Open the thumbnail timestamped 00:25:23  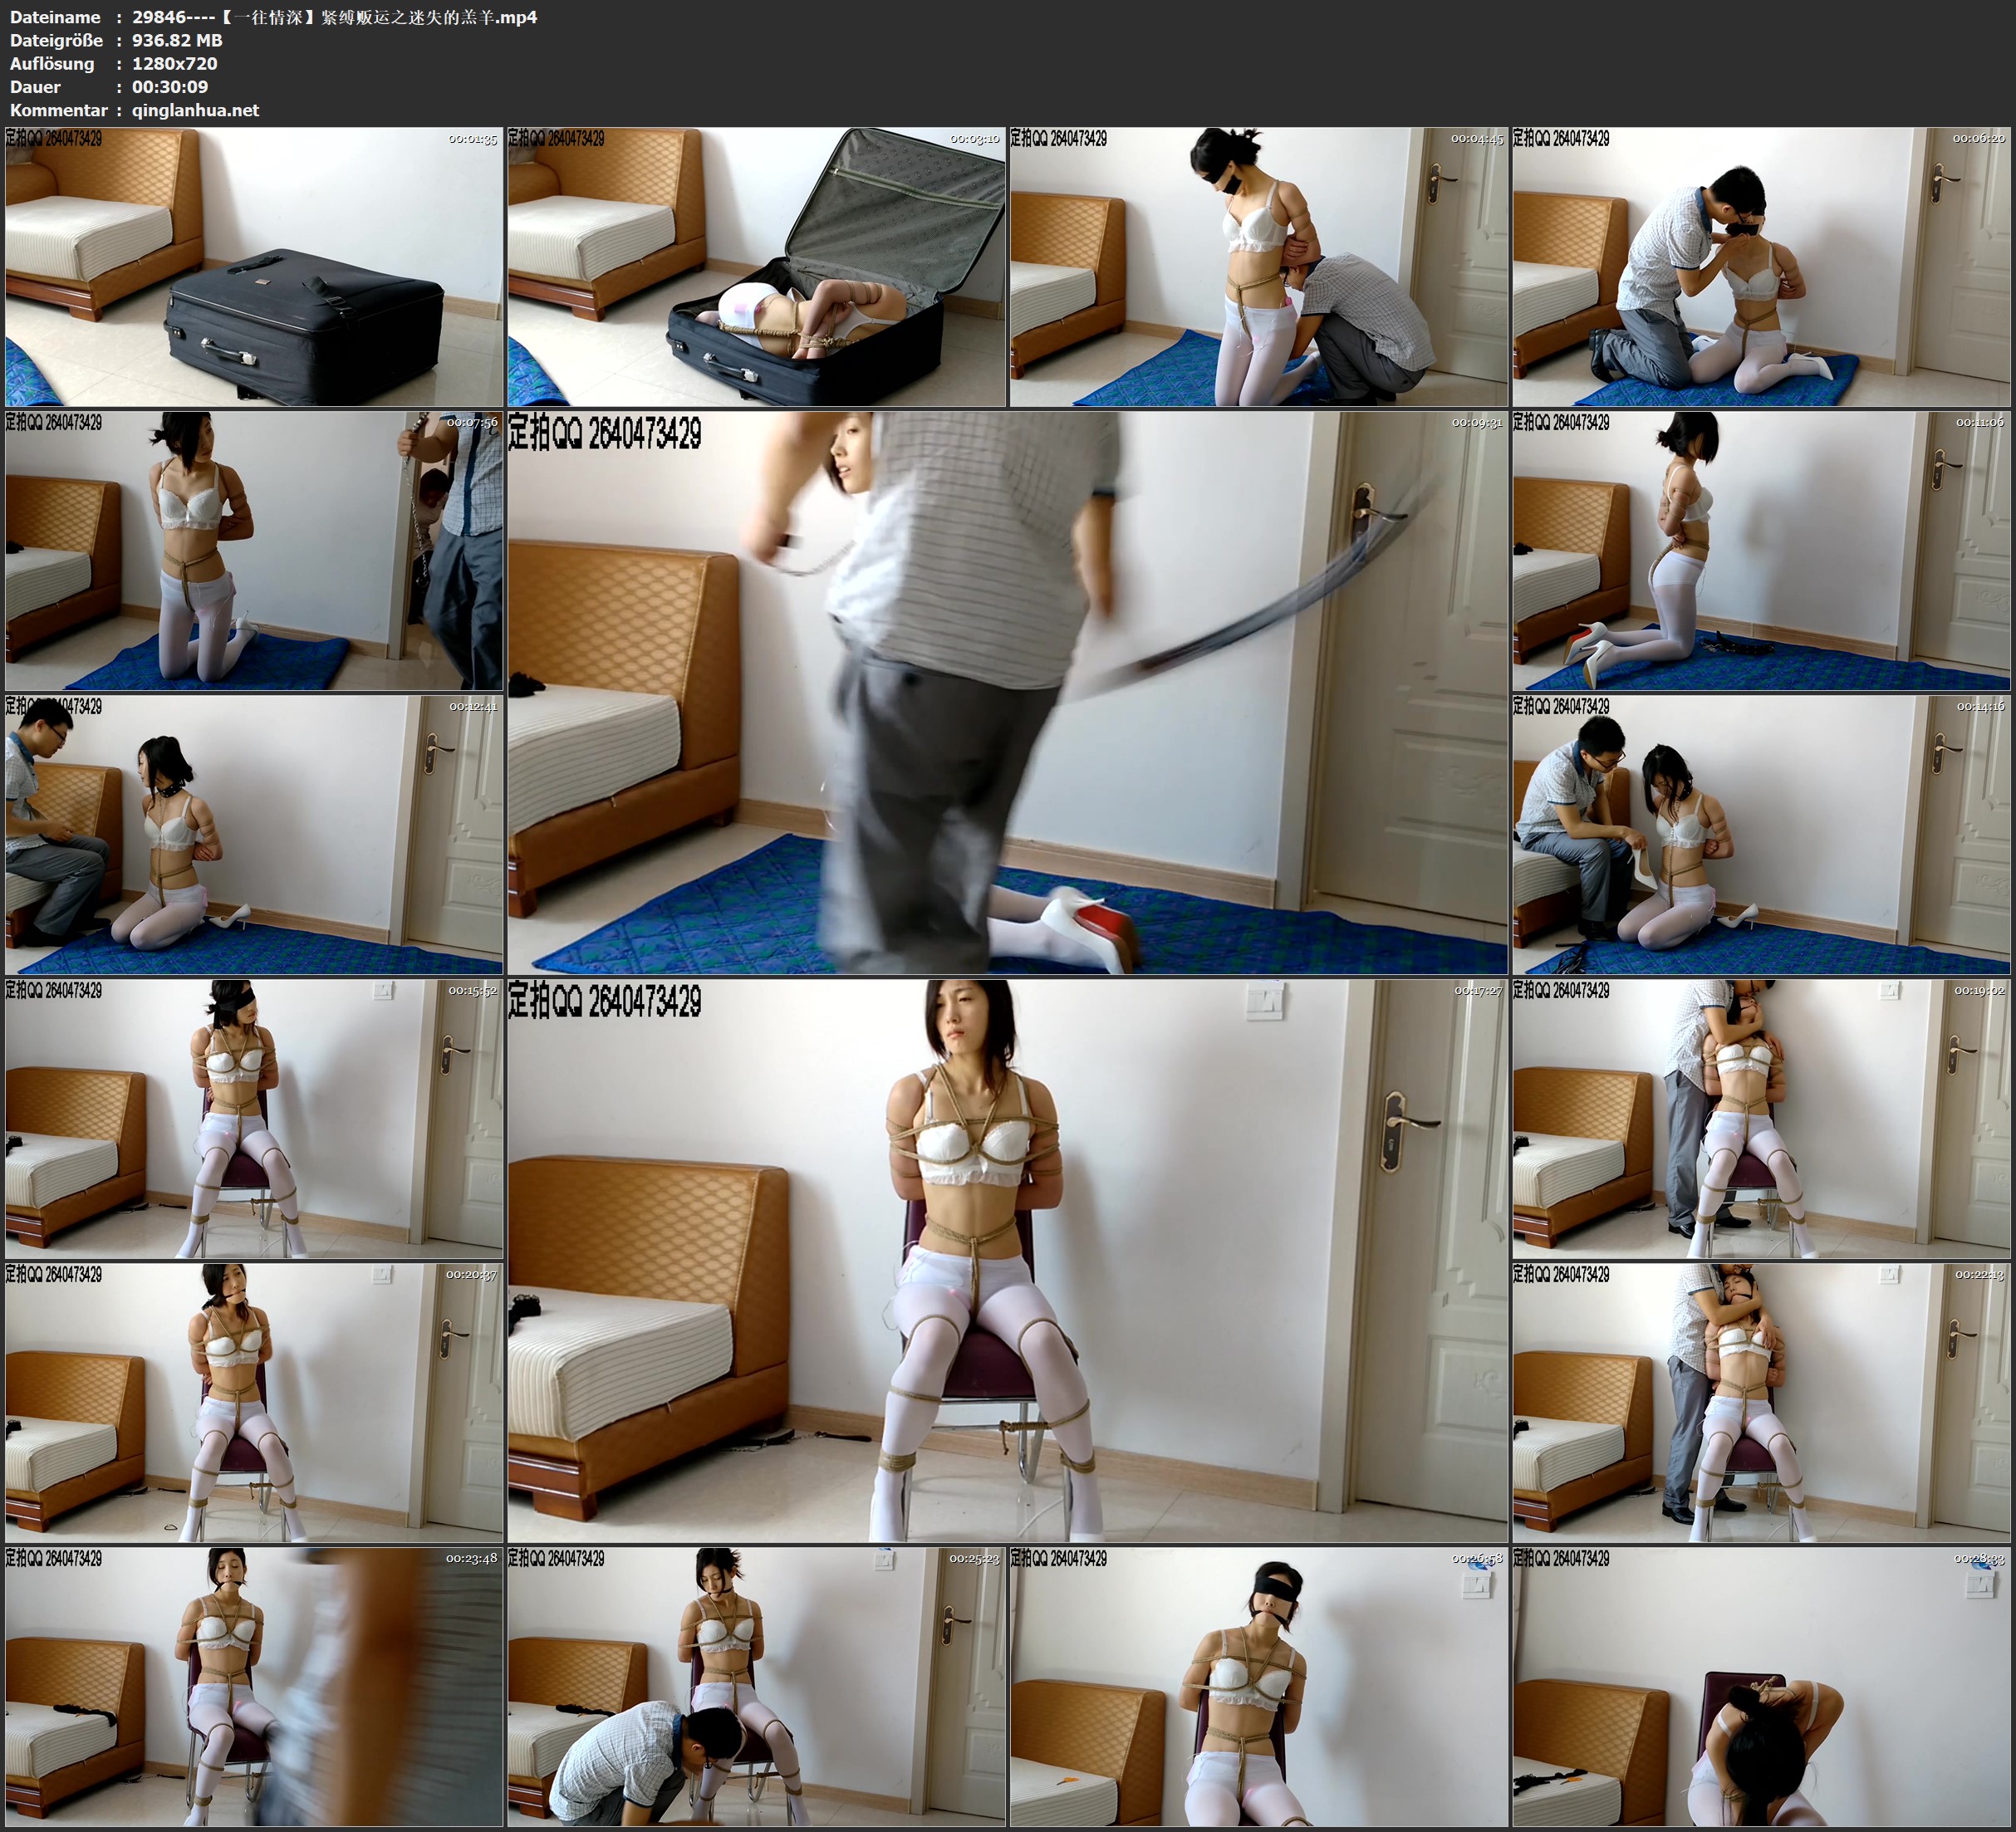pos(756,1686)
